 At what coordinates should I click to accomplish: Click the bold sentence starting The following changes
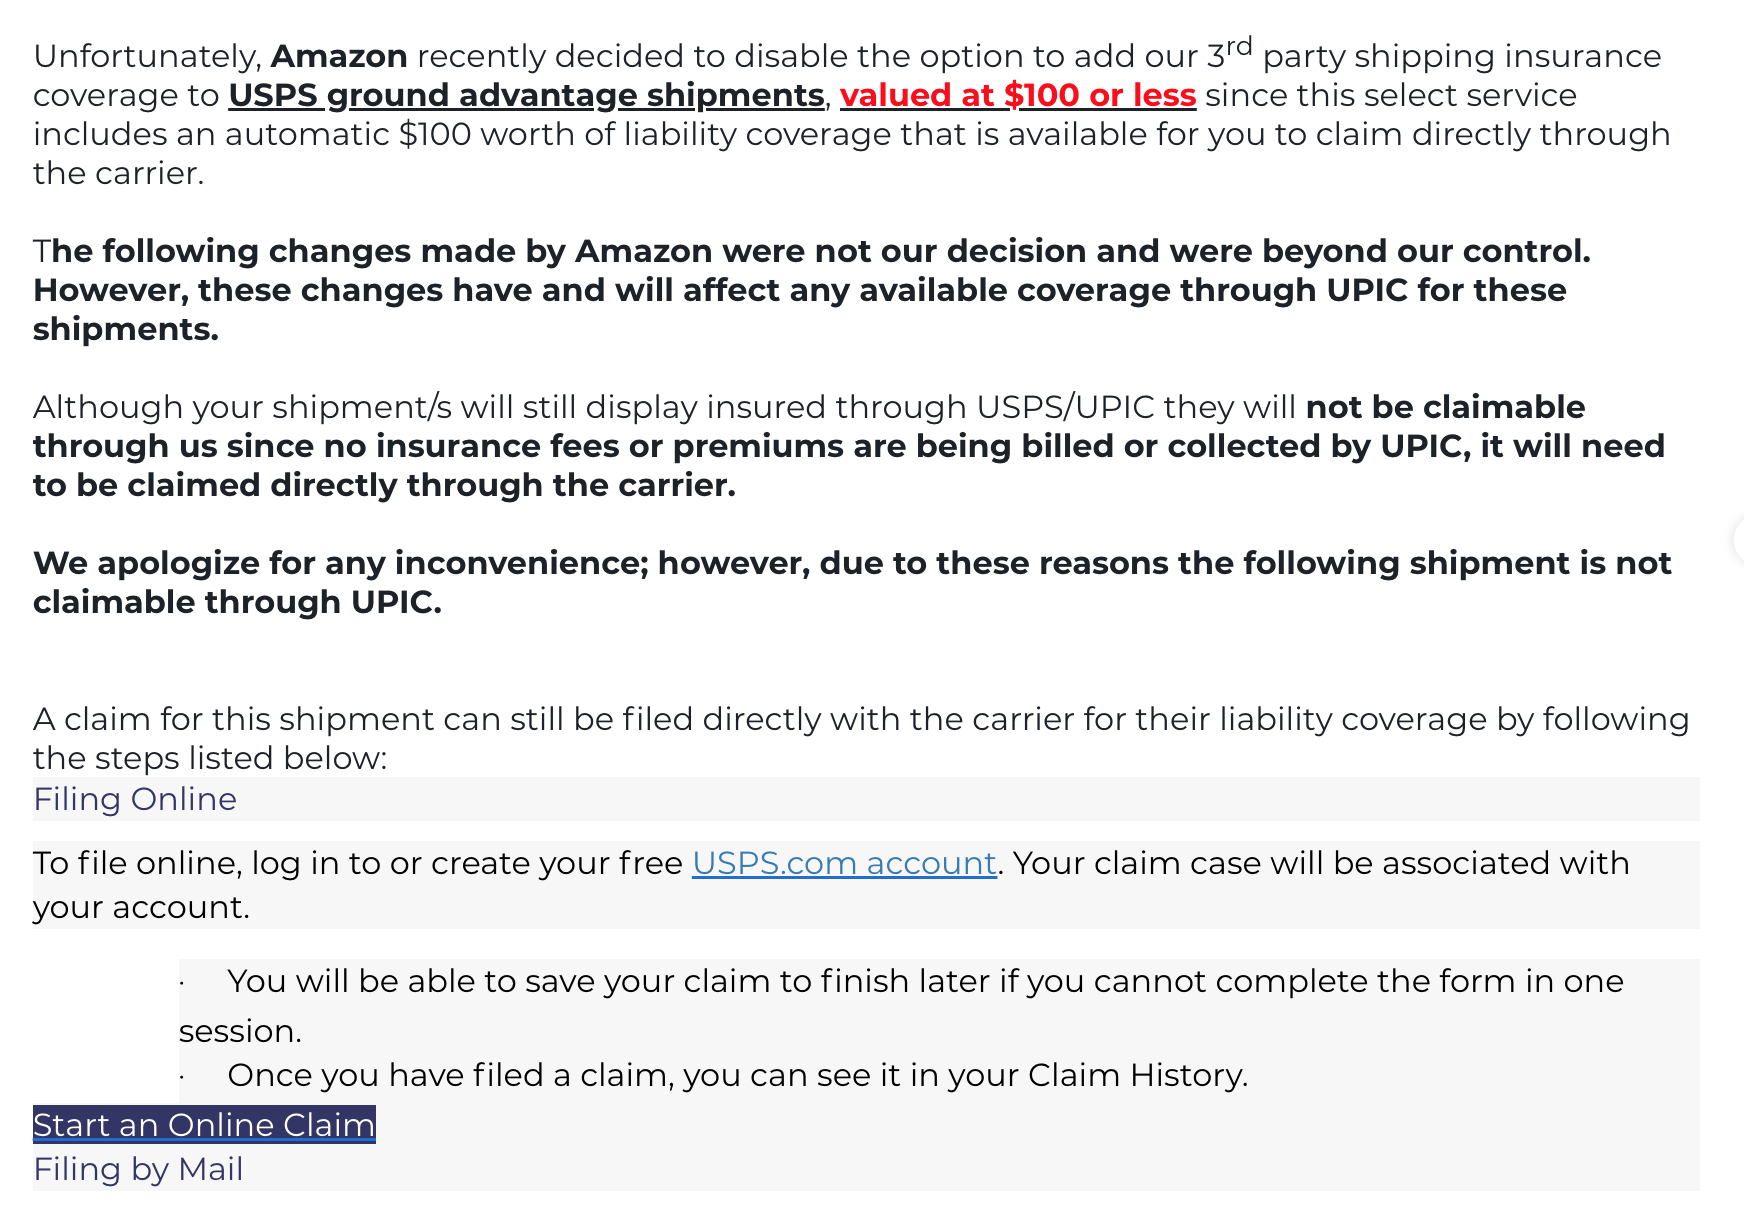coord(812,251)
